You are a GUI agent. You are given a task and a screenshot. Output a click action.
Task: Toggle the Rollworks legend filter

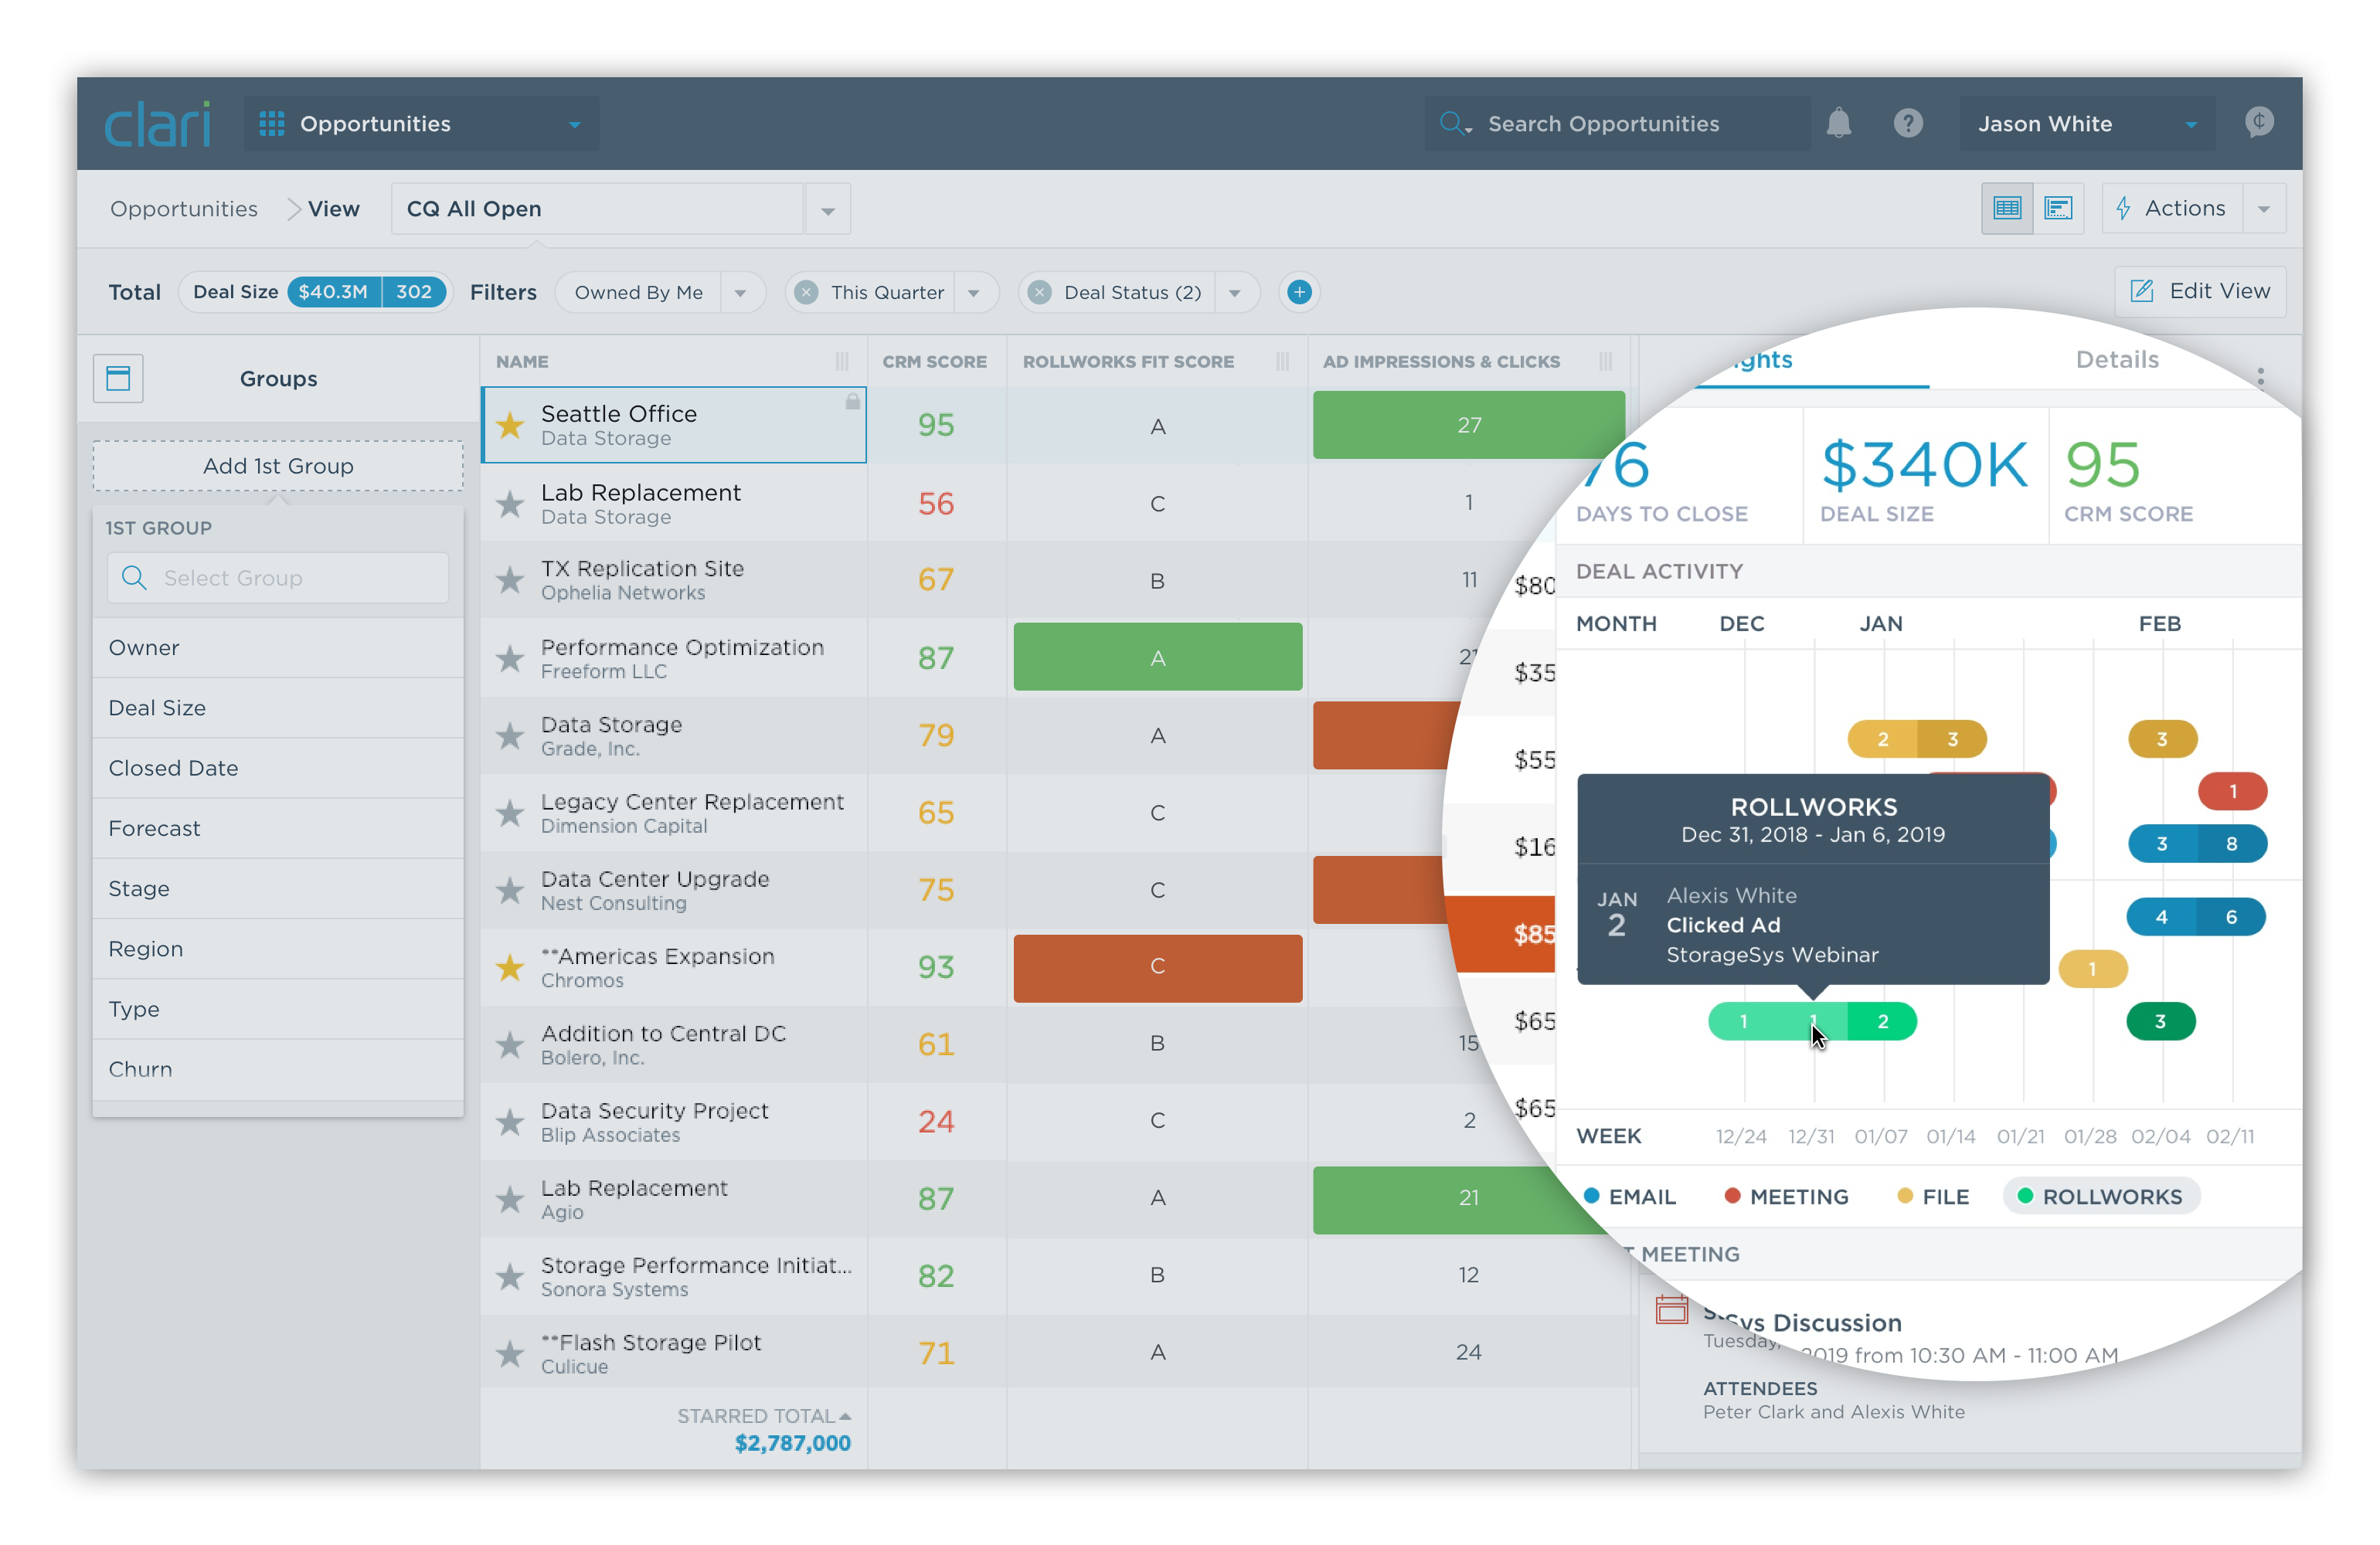pos(2100,1196)
